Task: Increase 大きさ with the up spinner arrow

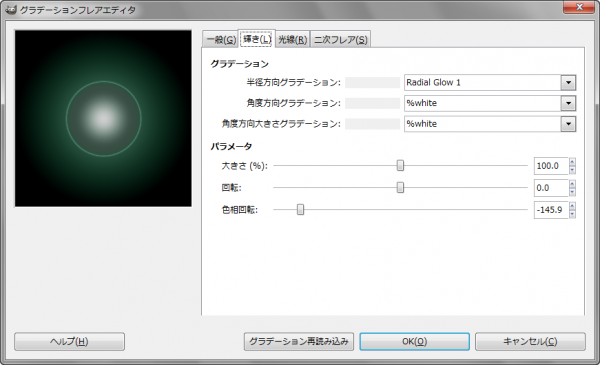Action: click(x=572, y=162)
